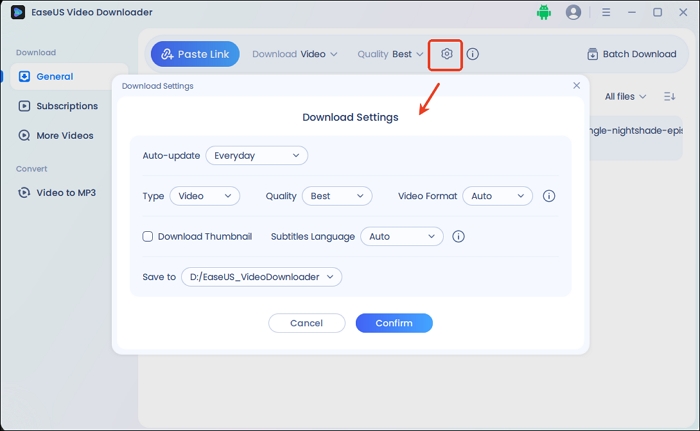Viewport: 700px width, 431px height.
Task: Click the sort order icon
Action: point(670,97)
